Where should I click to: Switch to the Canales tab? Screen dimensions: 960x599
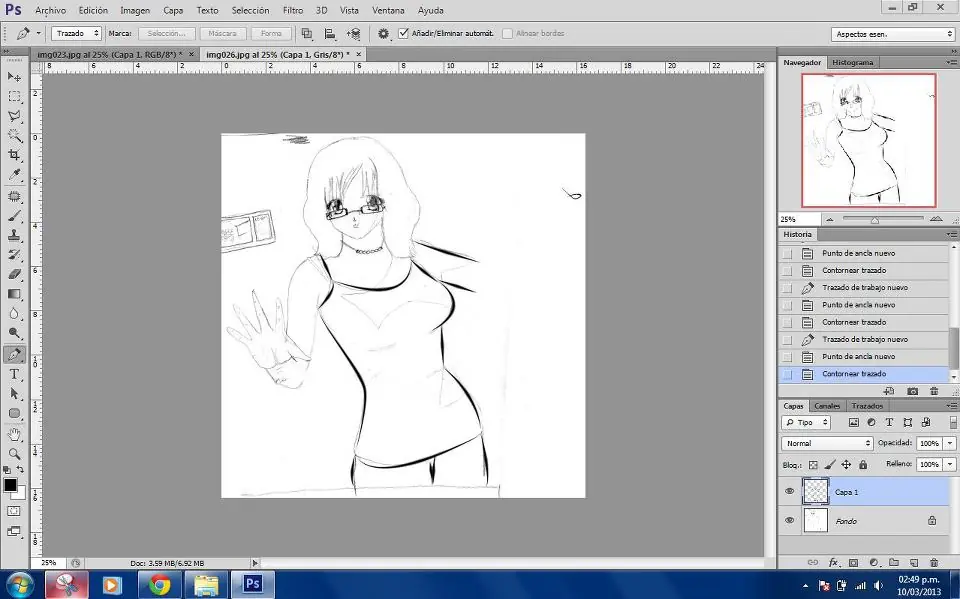pyautogui.click(x=827, y=406)
